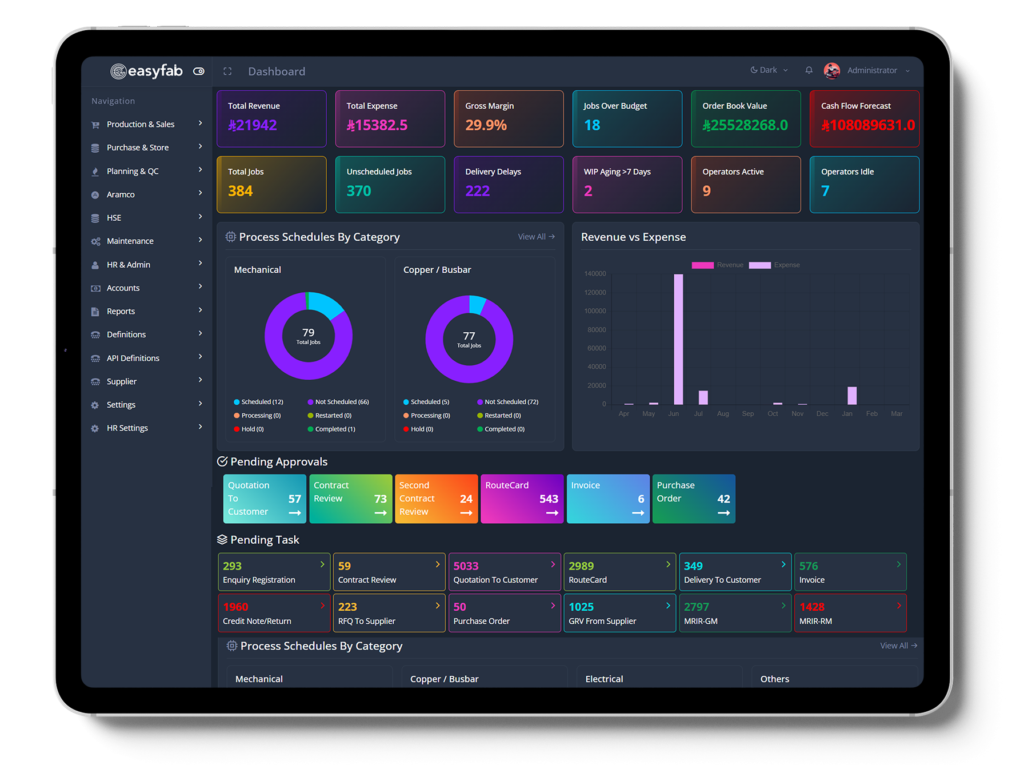Open Quotation To Customer approvals card
Screen dimensions: 1024x765
[264, 498]
